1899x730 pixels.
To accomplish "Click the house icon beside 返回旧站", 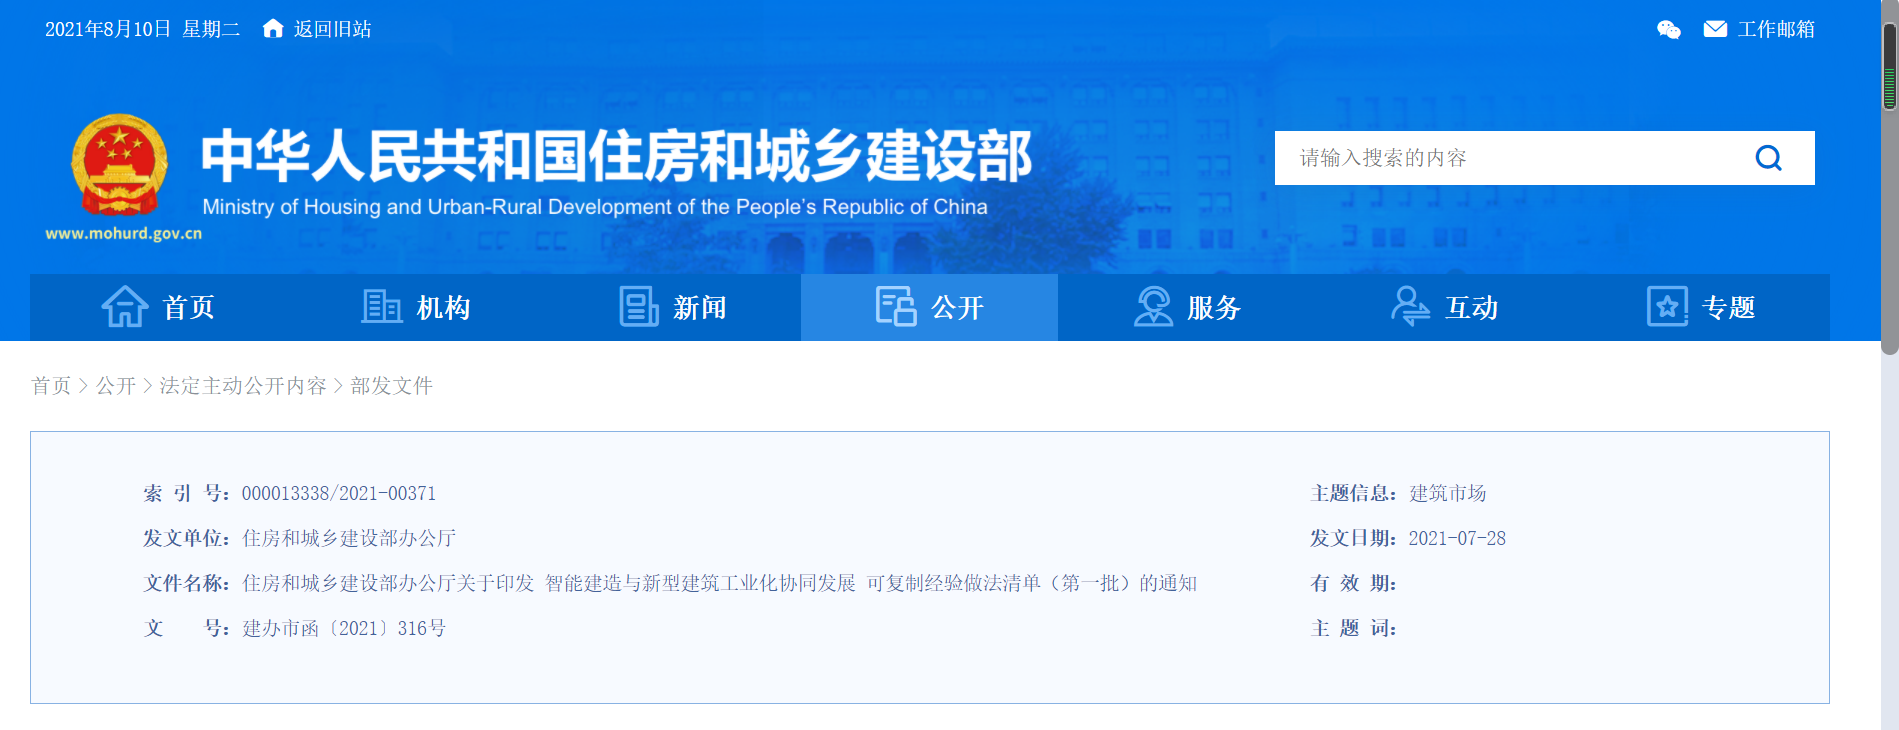I will point(273,29).
